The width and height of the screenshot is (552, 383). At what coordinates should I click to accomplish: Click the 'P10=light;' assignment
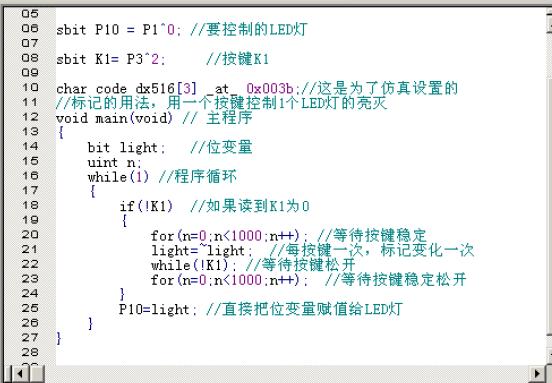coord(158,309)
